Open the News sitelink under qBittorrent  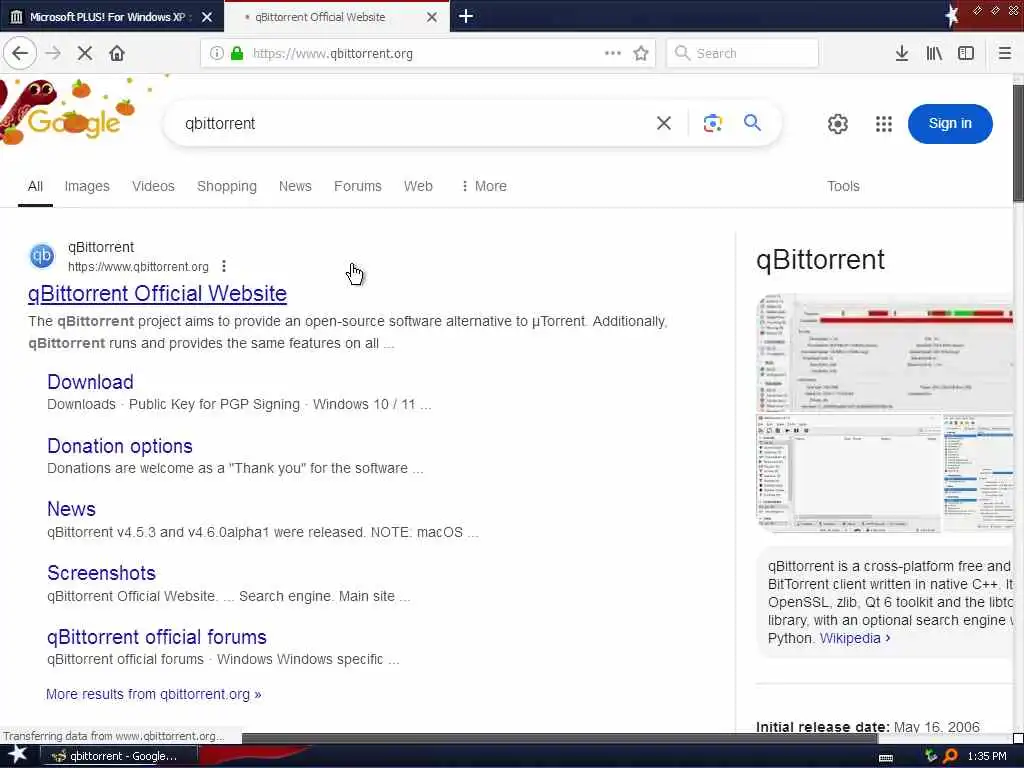(x=71, y=509)
